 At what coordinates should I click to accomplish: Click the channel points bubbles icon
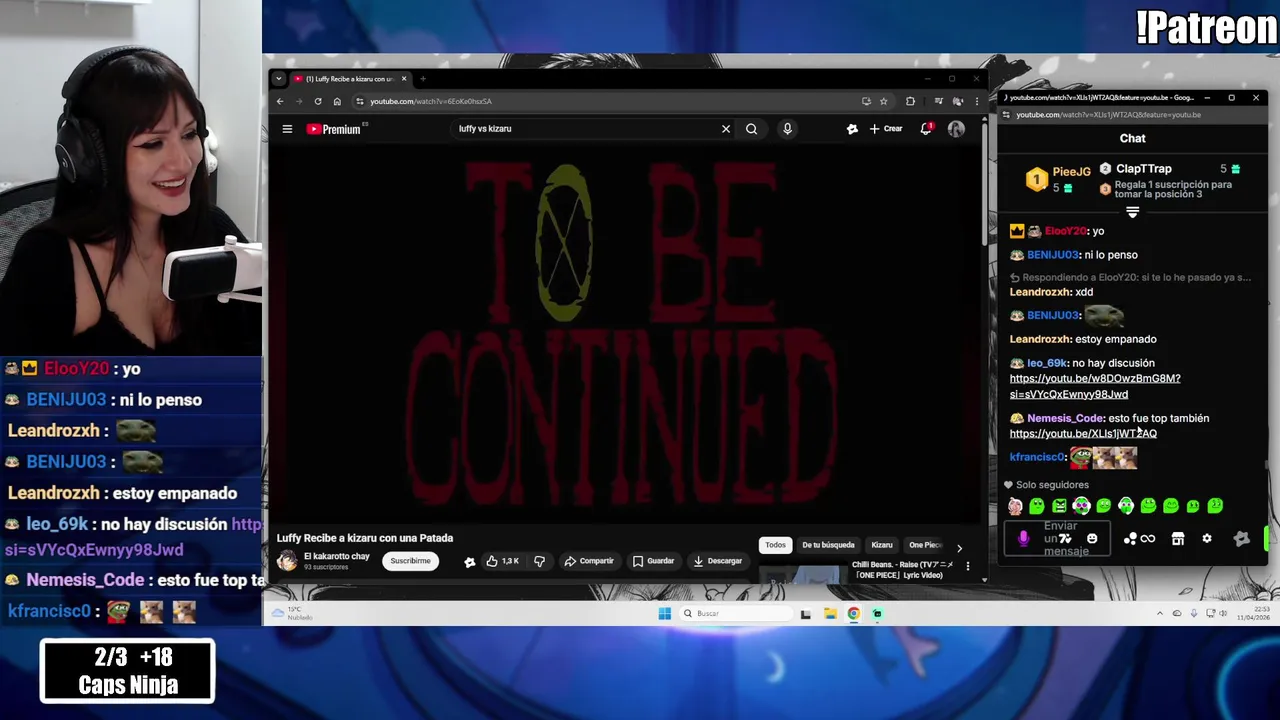click(1129, 539)
